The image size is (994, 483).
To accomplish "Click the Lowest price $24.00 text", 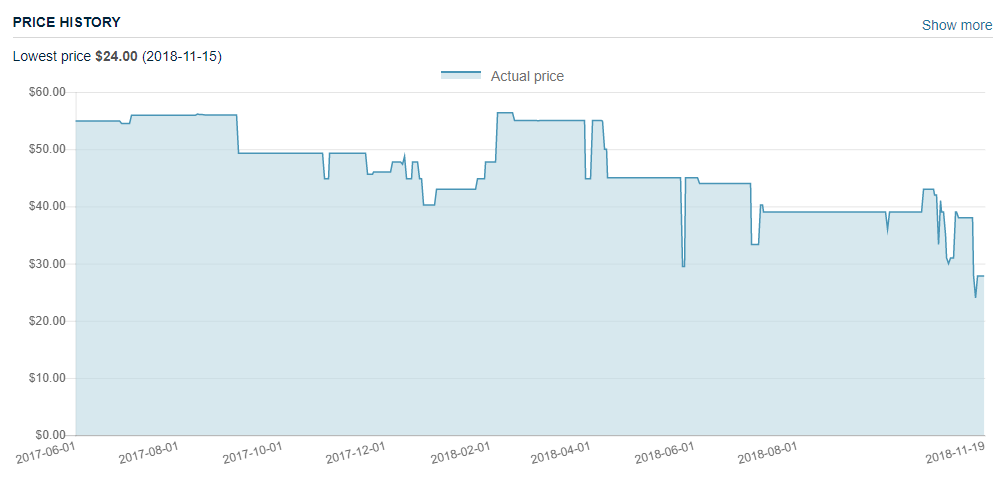I will 75,56.
